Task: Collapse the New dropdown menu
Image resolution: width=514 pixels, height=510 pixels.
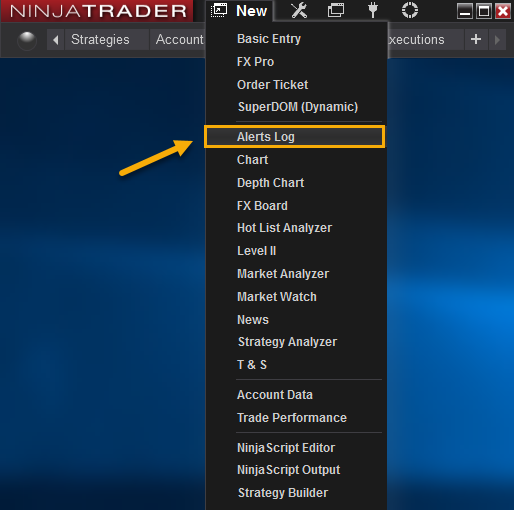Action: click(x=251, y=11)
